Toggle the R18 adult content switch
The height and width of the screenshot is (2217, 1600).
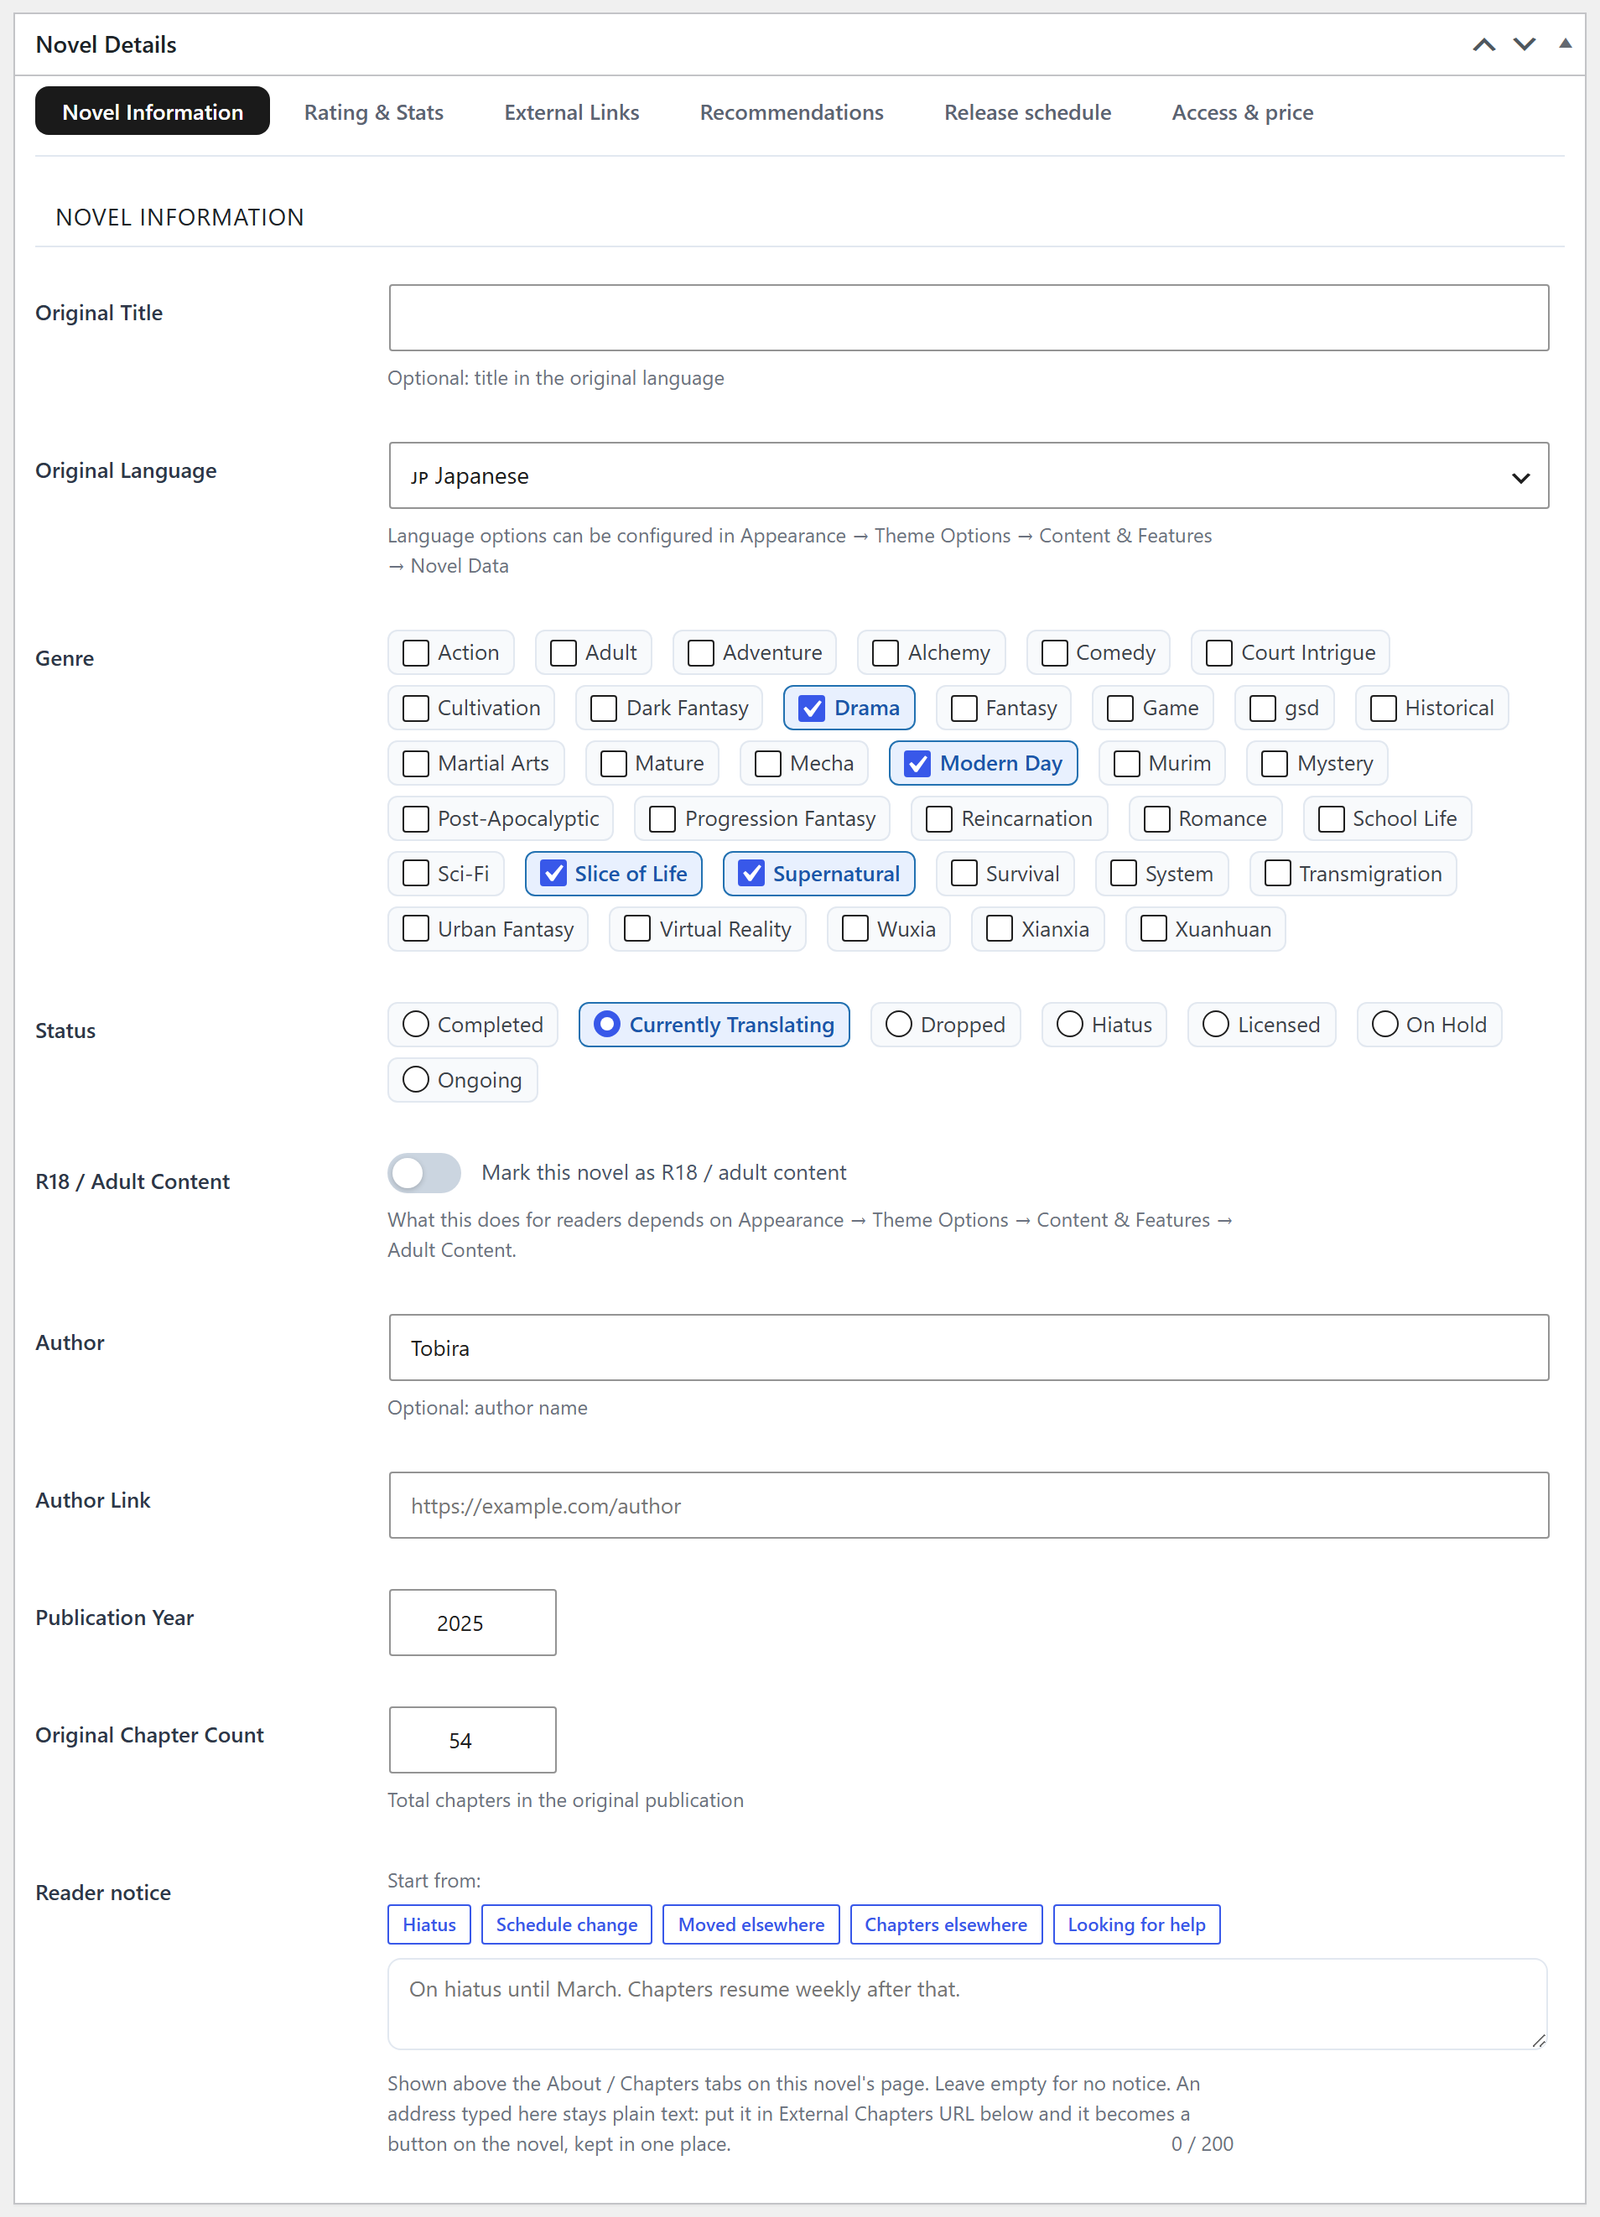[425, 1173]
